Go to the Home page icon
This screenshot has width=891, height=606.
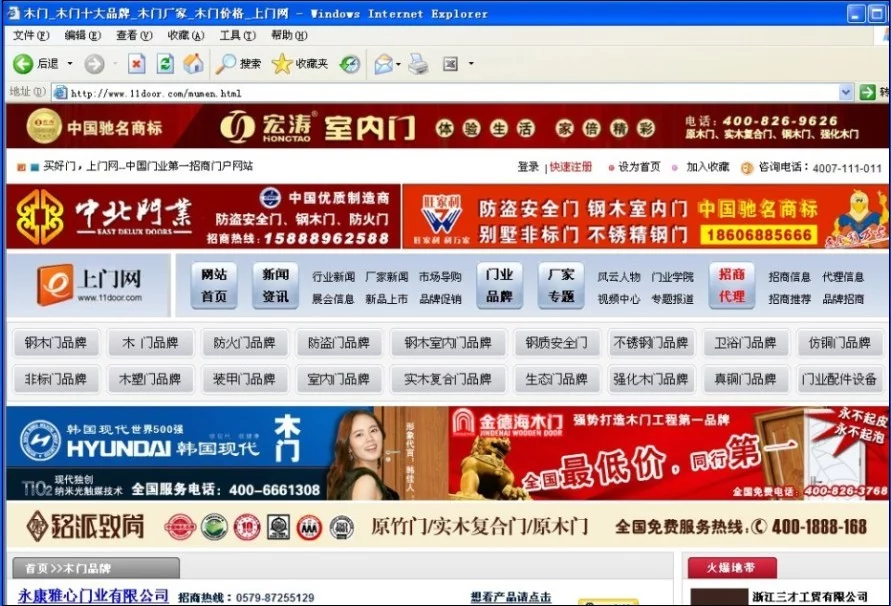pos(193,64)
